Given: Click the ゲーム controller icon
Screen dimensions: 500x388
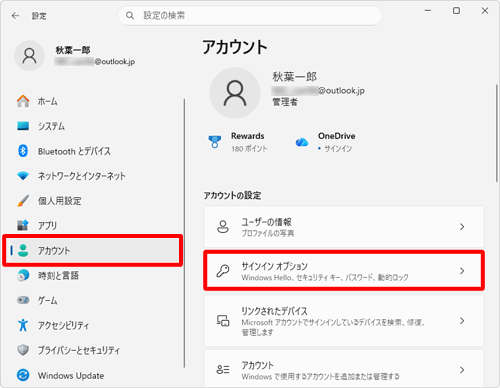Looking at the screenshot, I should tap(23, 300).
